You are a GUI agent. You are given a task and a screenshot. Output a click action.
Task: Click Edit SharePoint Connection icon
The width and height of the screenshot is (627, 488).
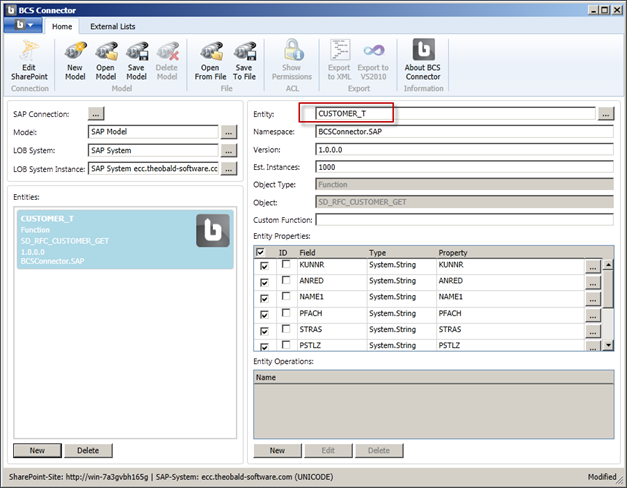[x=29, y=58]
